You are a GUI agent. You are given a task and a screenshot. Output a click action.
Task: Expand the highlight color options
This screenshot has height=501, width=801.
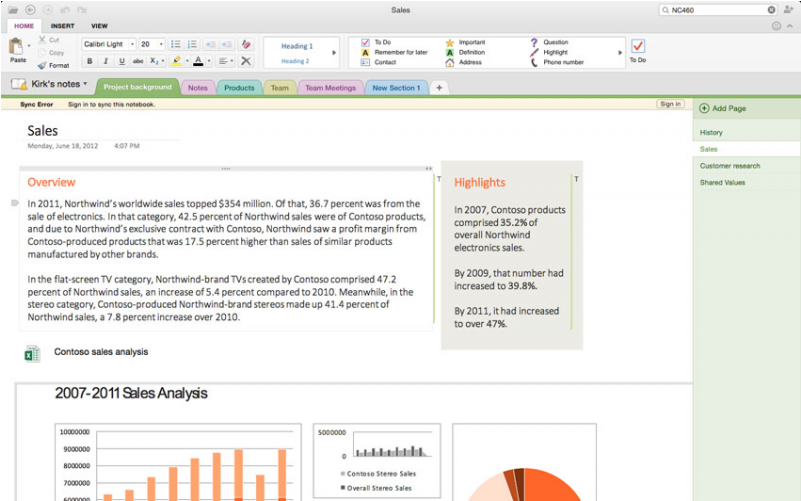pyautogui.click(x=187, y=61)
